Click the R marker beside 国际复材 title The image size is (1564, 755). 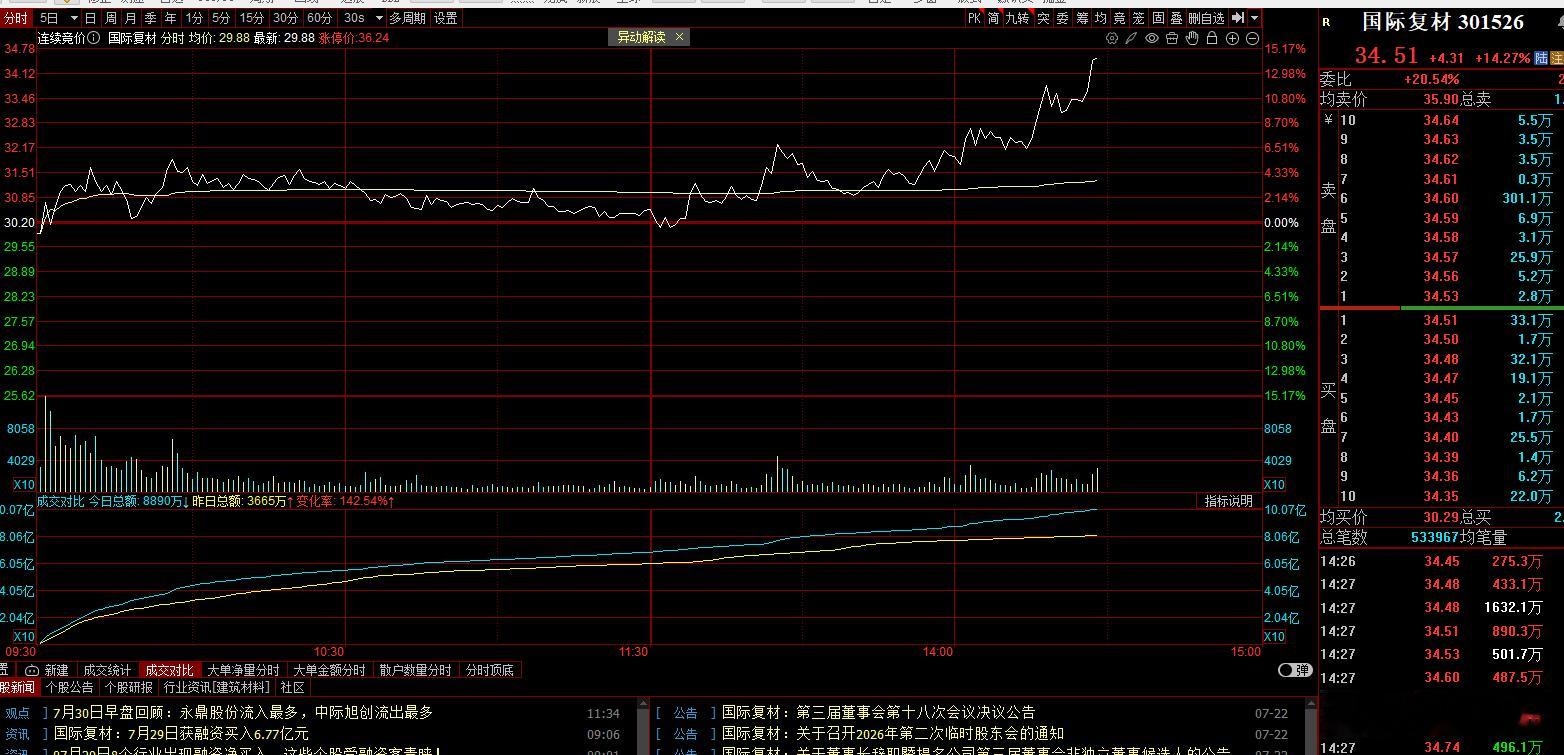1327,22
